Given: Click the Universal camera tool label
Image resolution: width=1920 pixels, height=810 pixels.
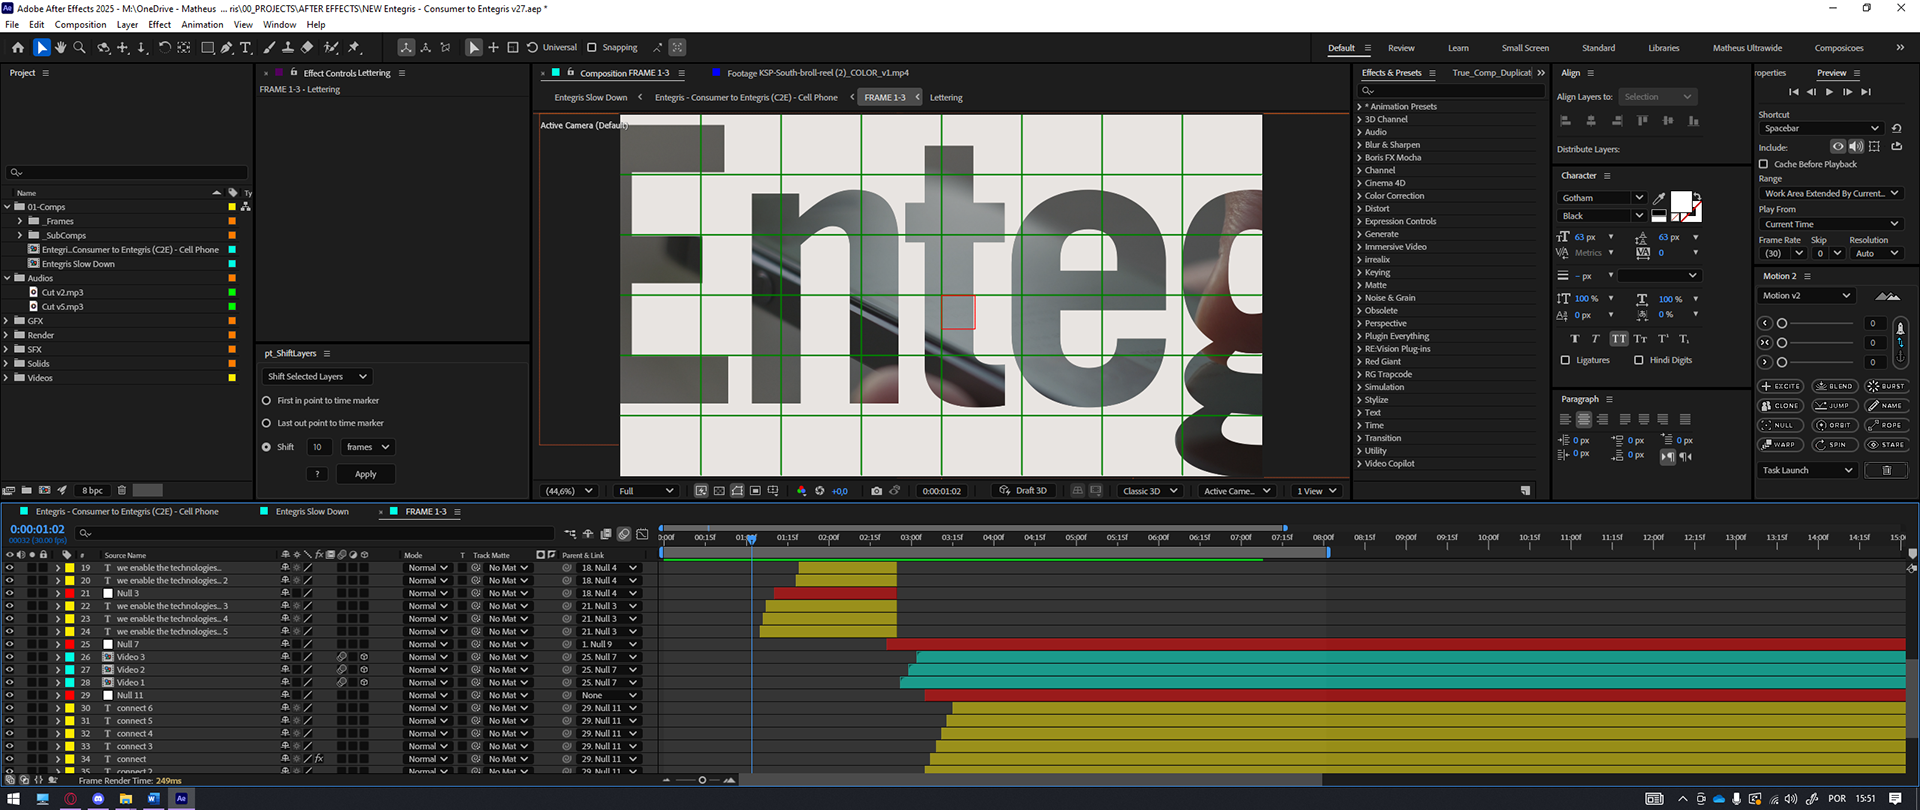Looking at the screenshot, I should 560,47.
